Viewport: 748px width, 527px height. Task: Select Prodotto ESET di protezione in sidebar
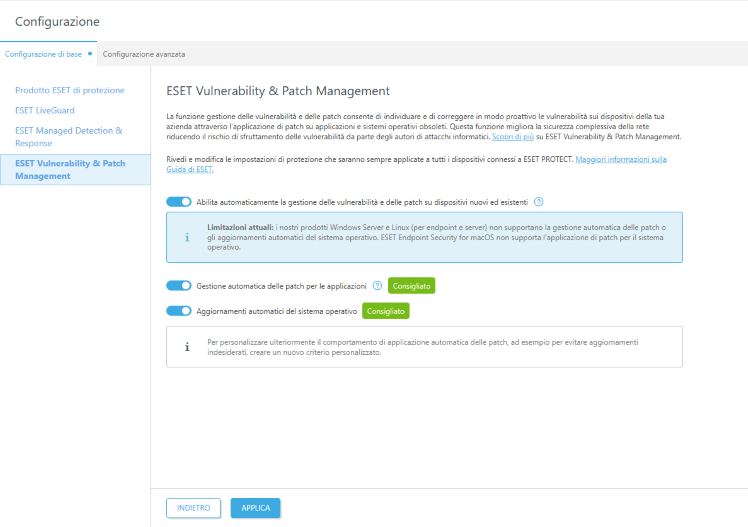pos(70,90)
